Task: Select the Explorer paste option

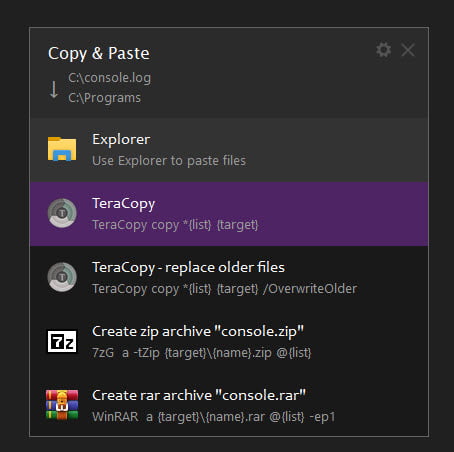Action: (229, 150)
